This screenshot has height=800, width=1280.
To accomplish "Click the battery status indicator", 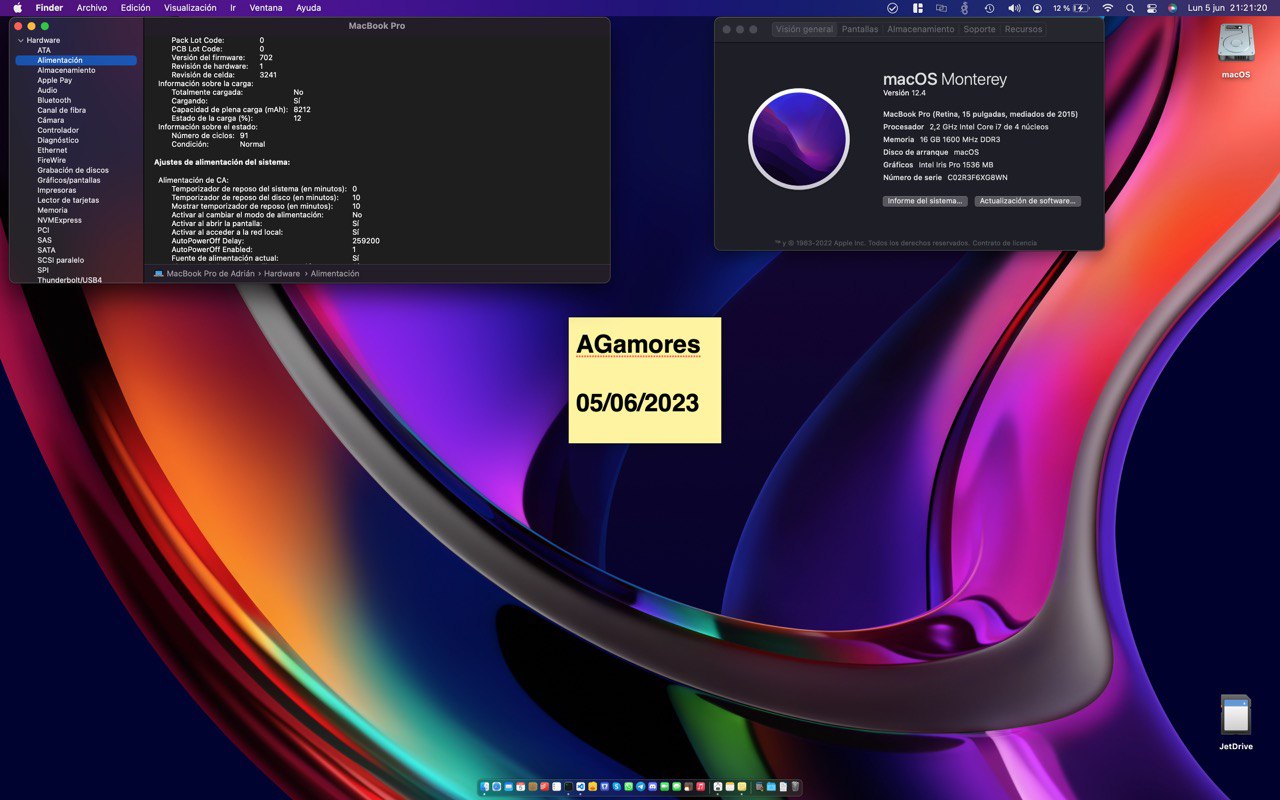I will click(x=1071, y=7).
